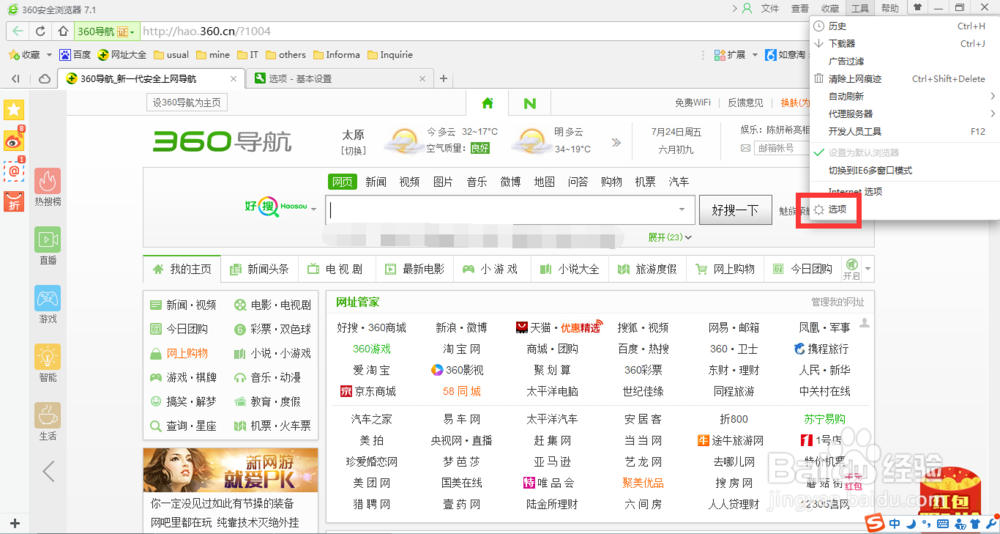Expand the 自动刷新 submenu

point(904,96)
